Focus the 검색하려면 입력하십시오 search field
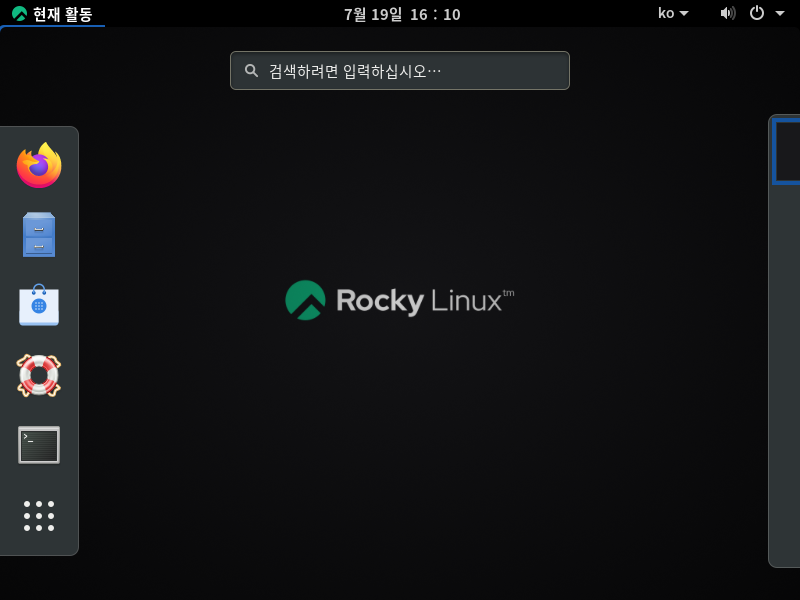Screen dimensions: 800x600 (x=399, y=70)
